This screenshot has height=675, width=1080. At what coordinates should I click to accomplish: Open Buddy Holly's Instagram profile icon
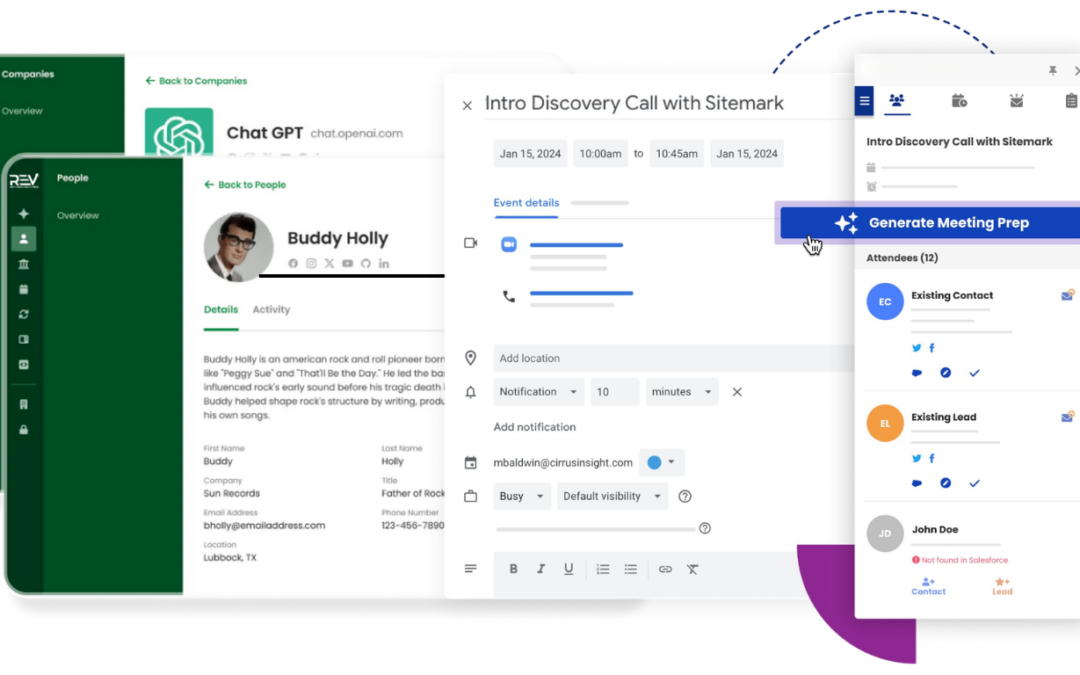pyautogui.click(x=311, y=263)
